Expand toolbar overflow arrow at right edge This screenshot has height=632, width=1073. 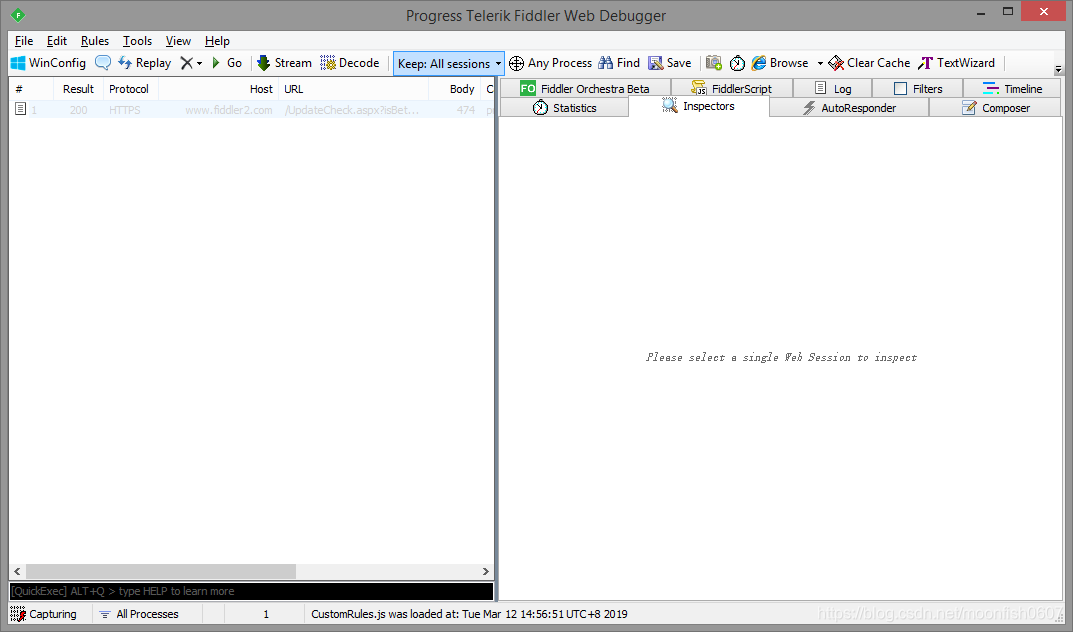tap(1058, 69)
